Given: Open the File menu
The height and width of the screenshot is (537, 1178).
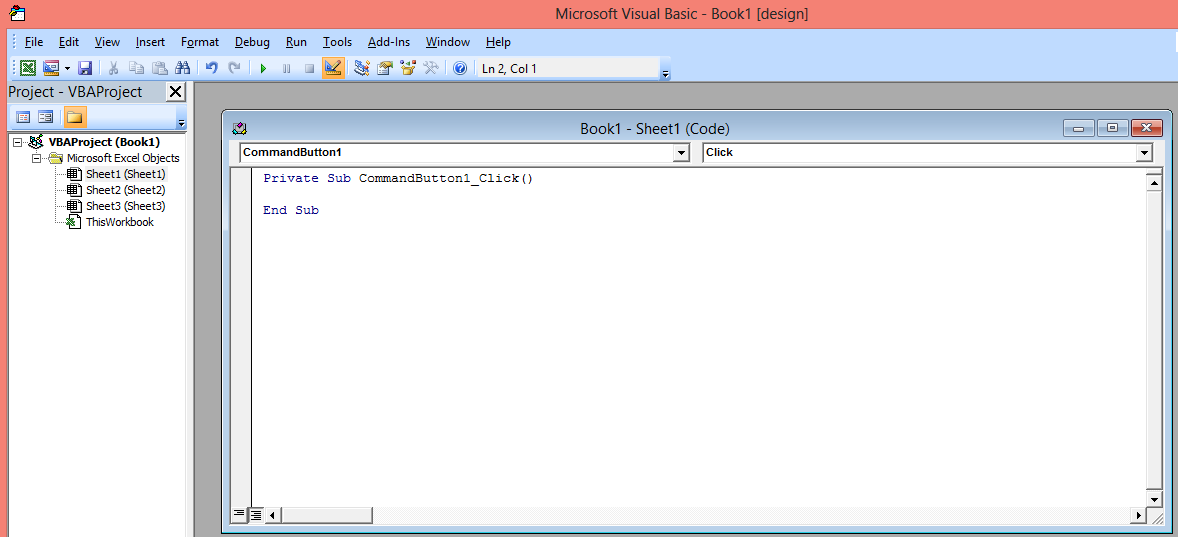Looking at the screenshot, I should (34, 42).
